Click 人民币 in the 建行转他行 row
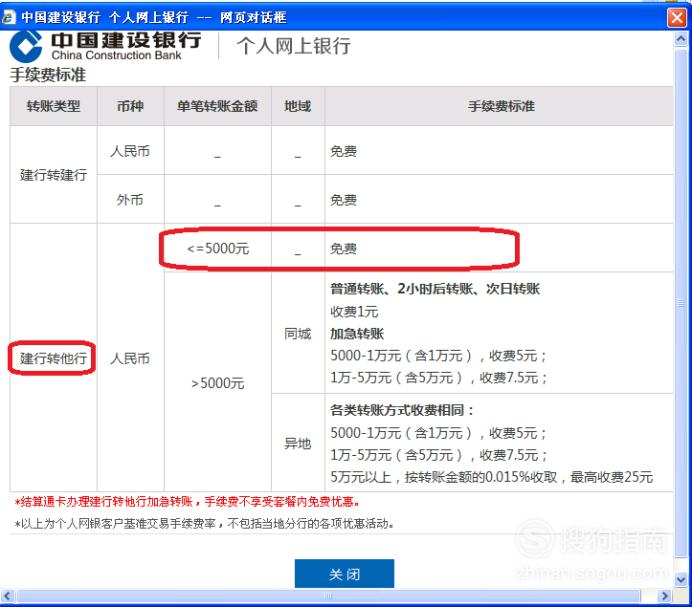The image size is (692, 607). click(x=130, y=358)
